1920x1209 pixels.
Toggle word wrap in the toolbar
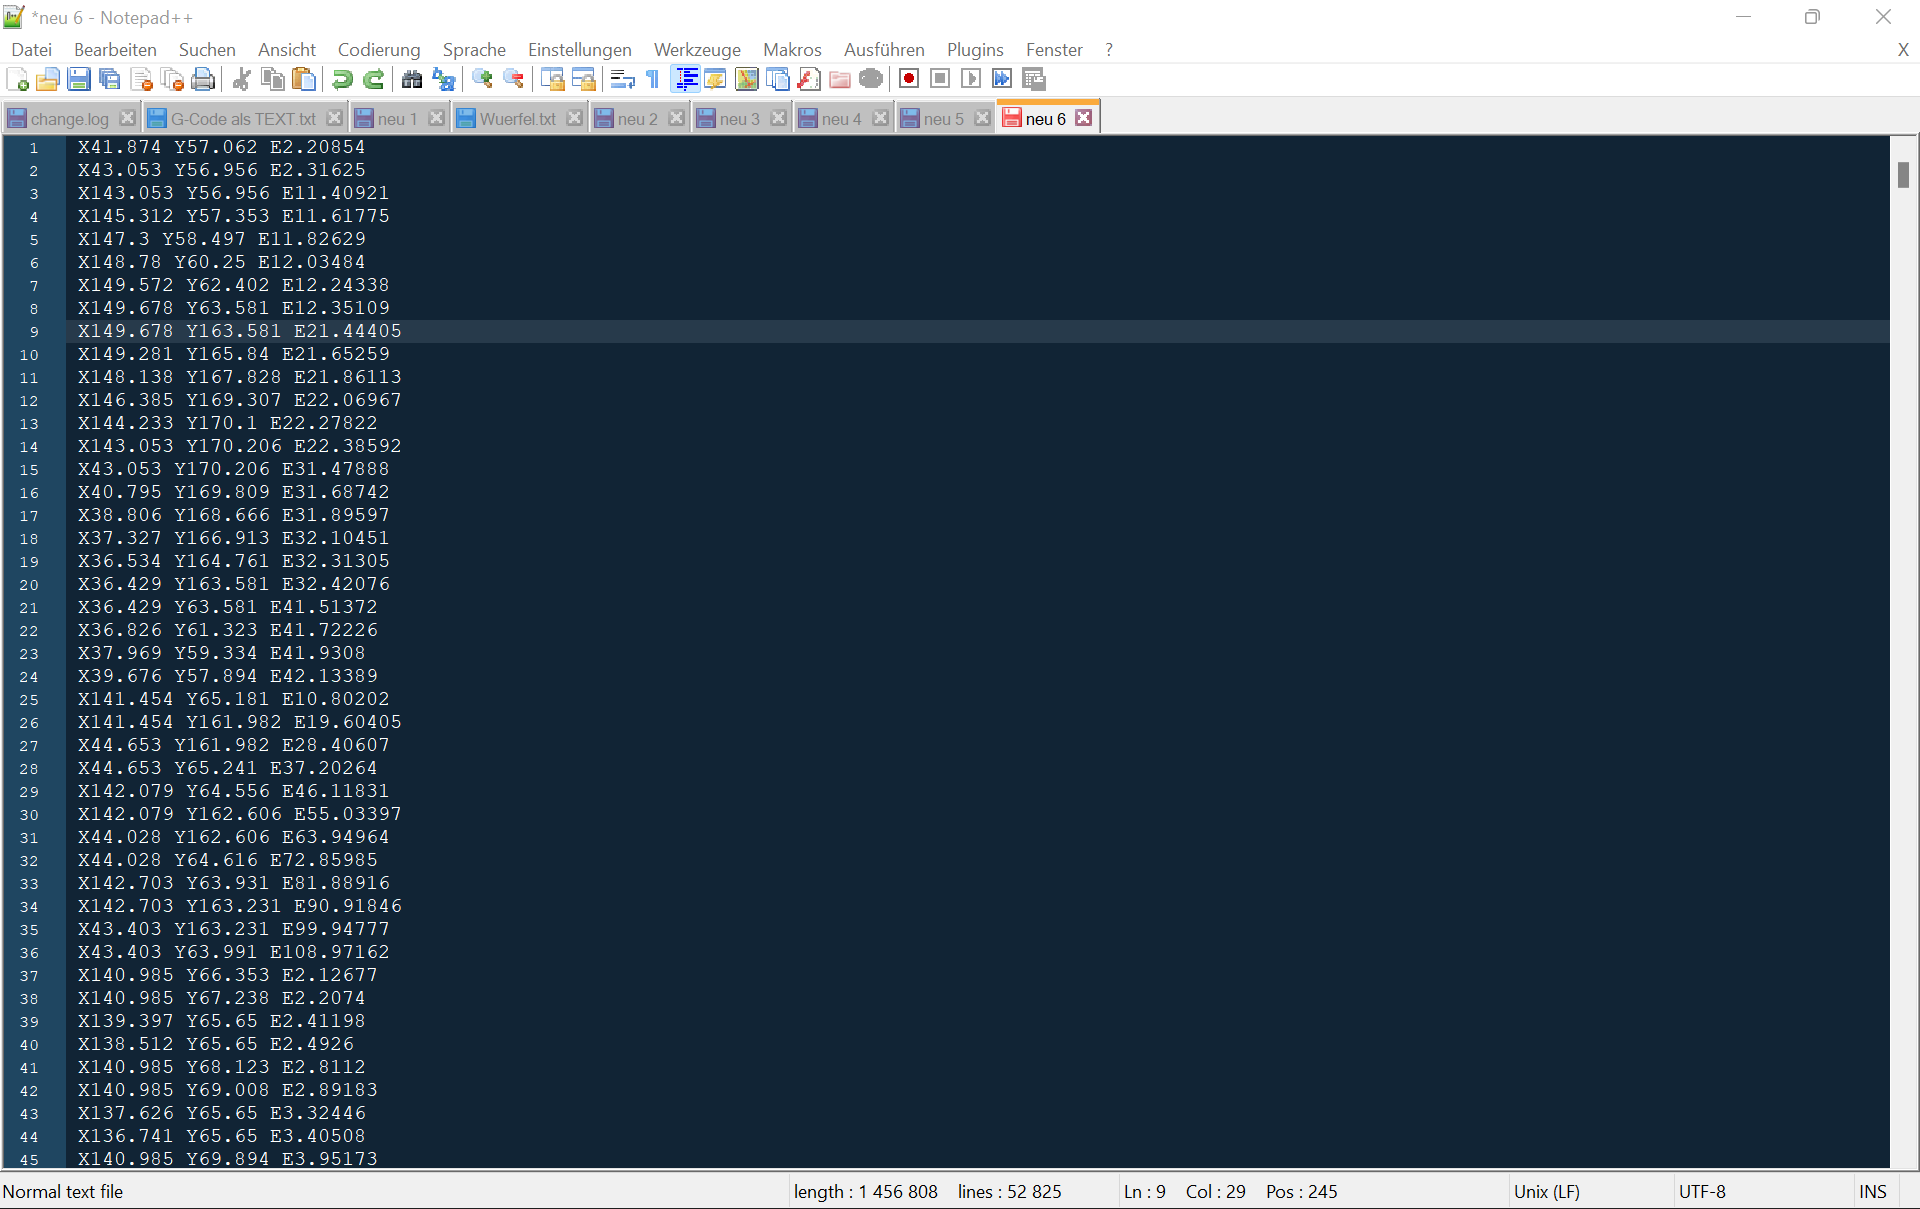coord(621,79)
